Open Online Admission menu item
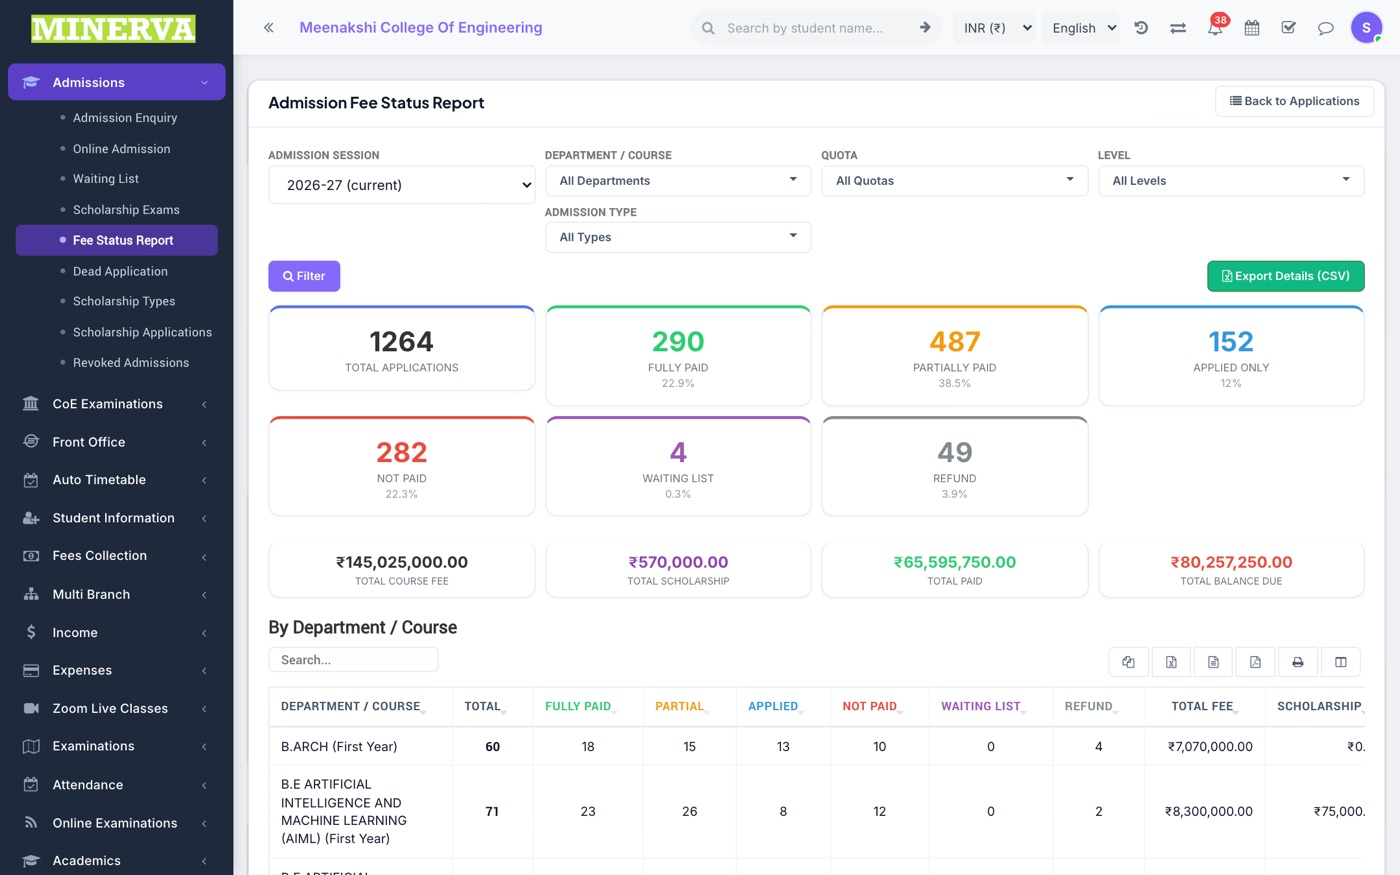 coord(121,149)
